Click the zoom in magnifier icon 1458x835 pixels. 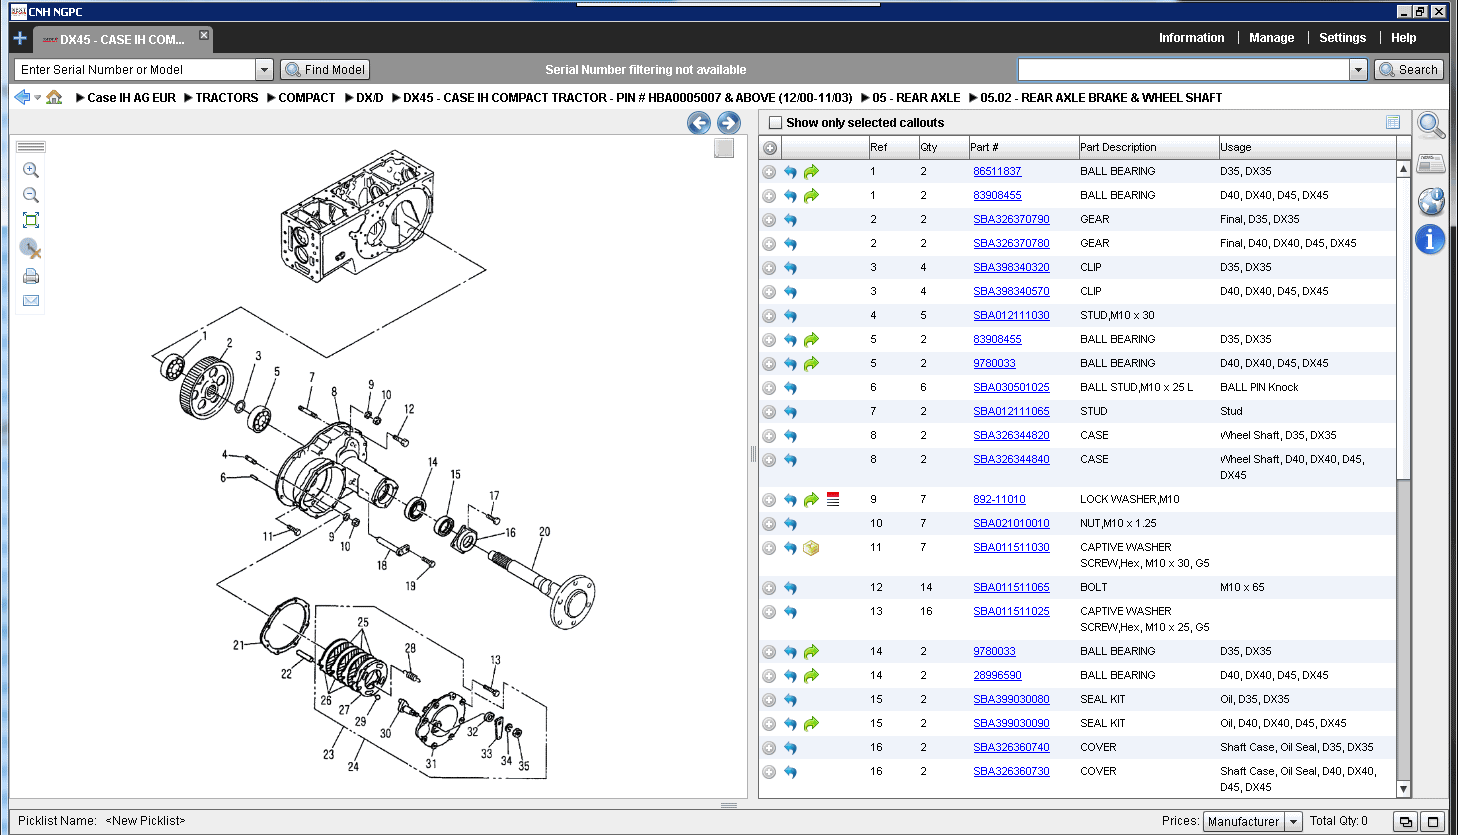(31, 170)
